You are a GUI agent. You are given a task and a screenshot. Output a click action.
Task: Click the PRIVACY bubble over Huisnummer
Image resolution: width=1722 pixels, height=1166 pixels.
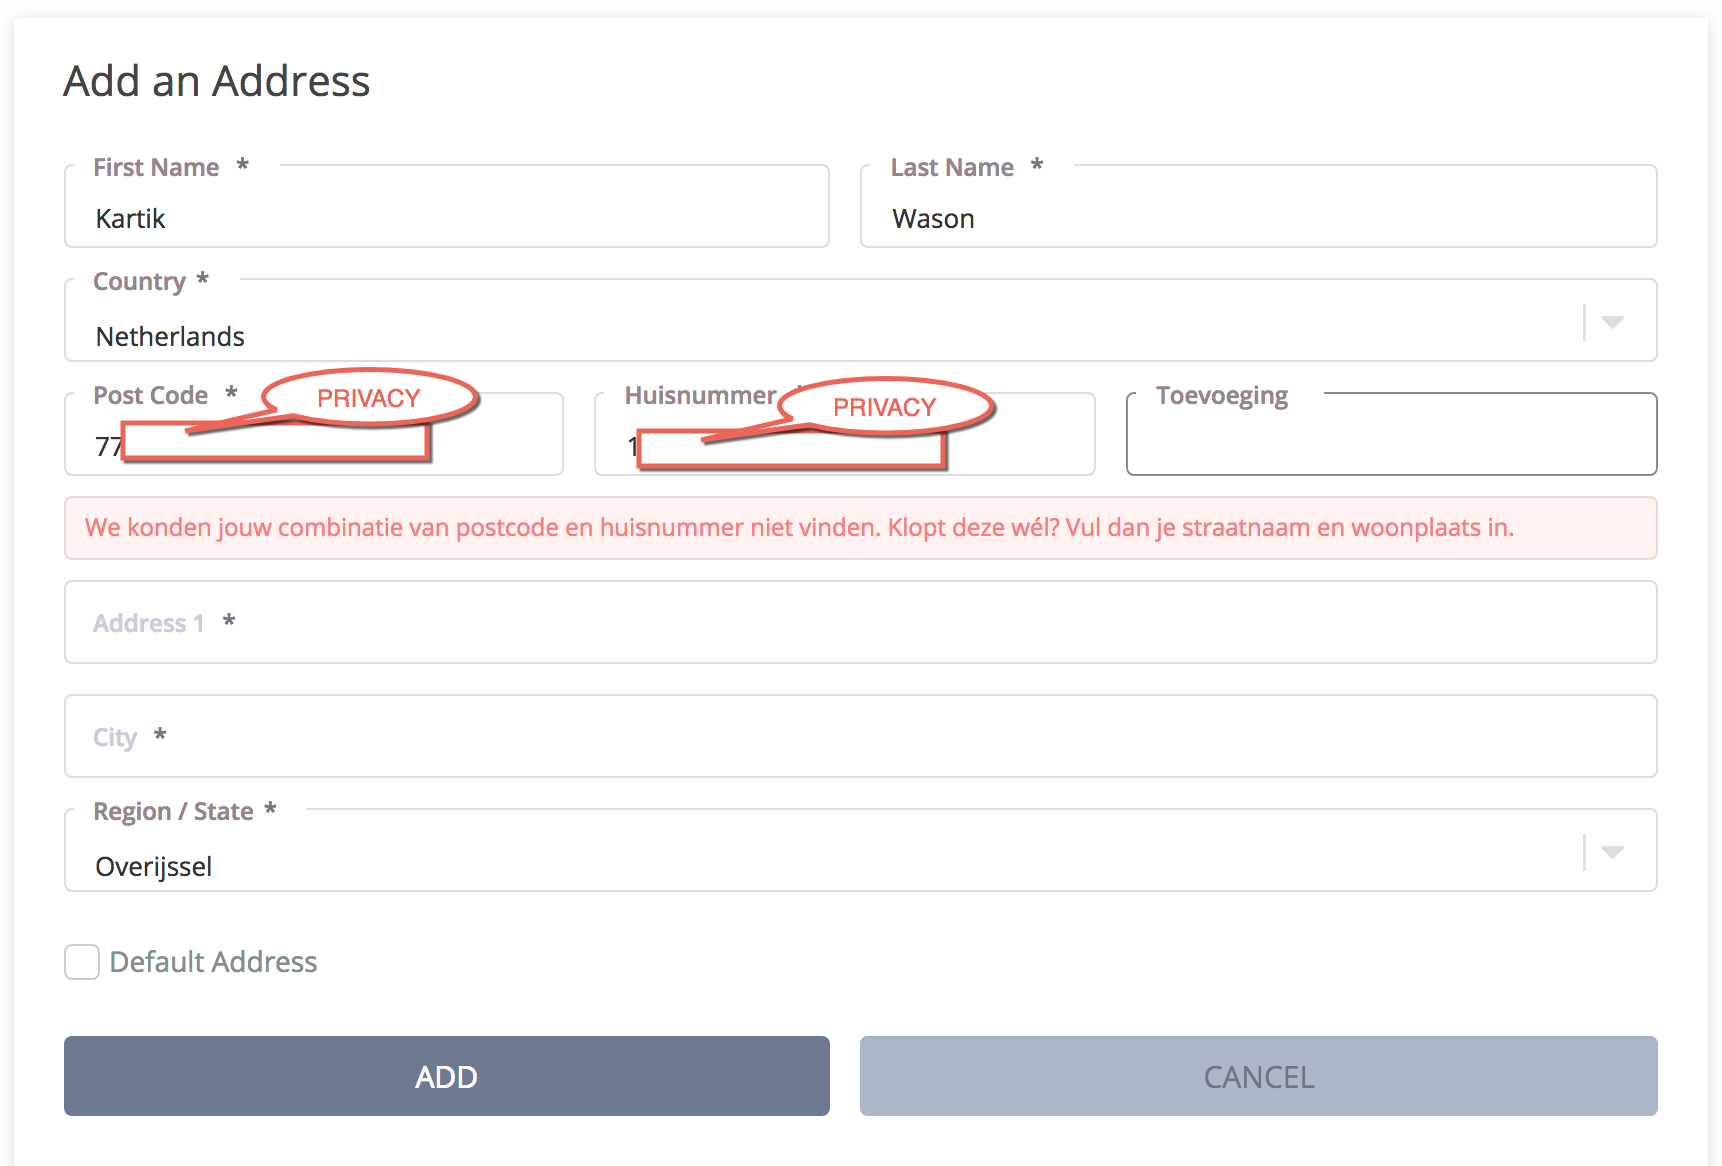tap(885, 407)
